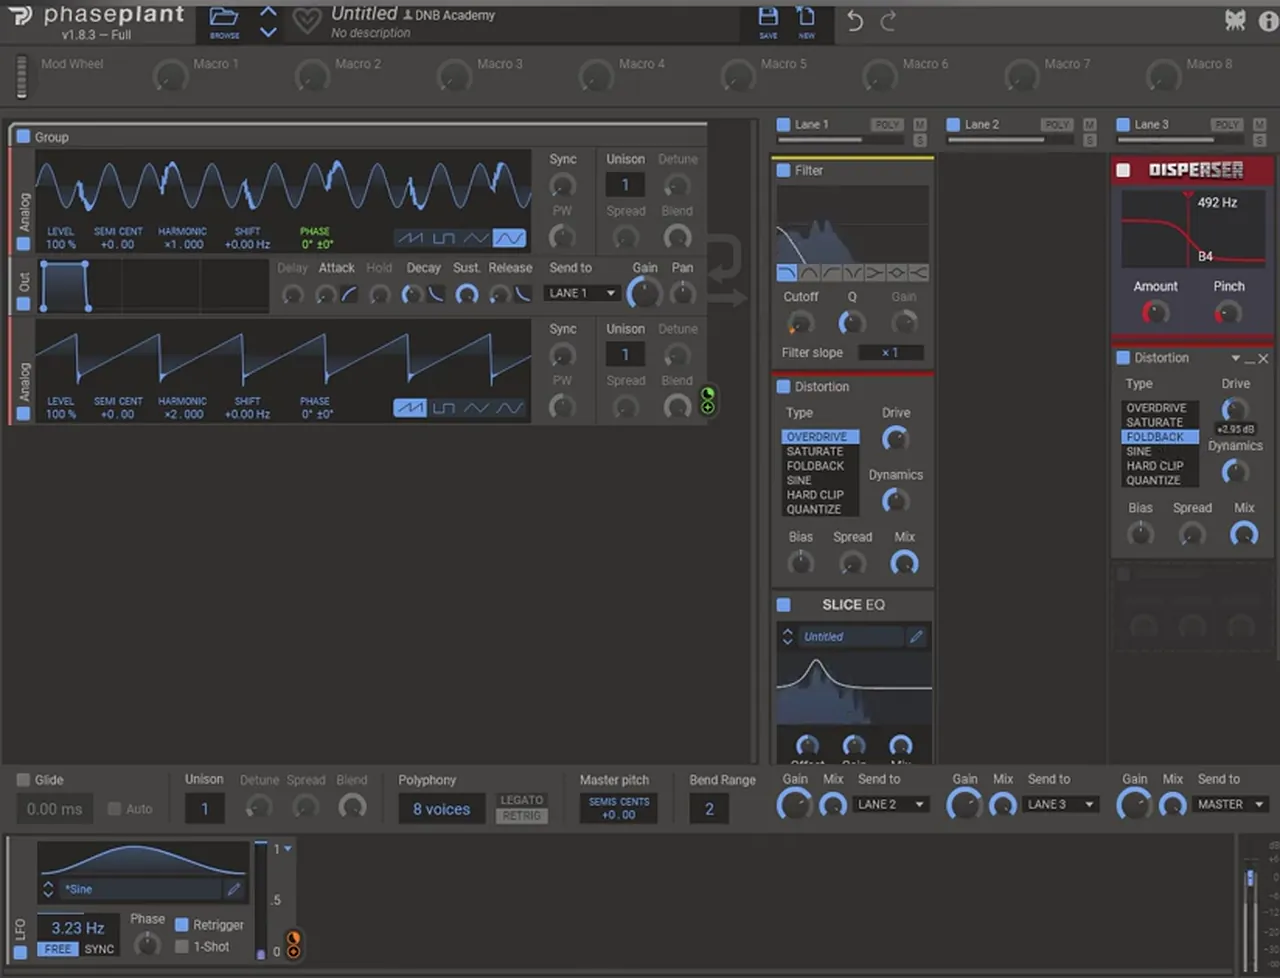Toggle the Group generator enable box
Viewport: 1280px width, 978px height.
(x=22, y=136)
